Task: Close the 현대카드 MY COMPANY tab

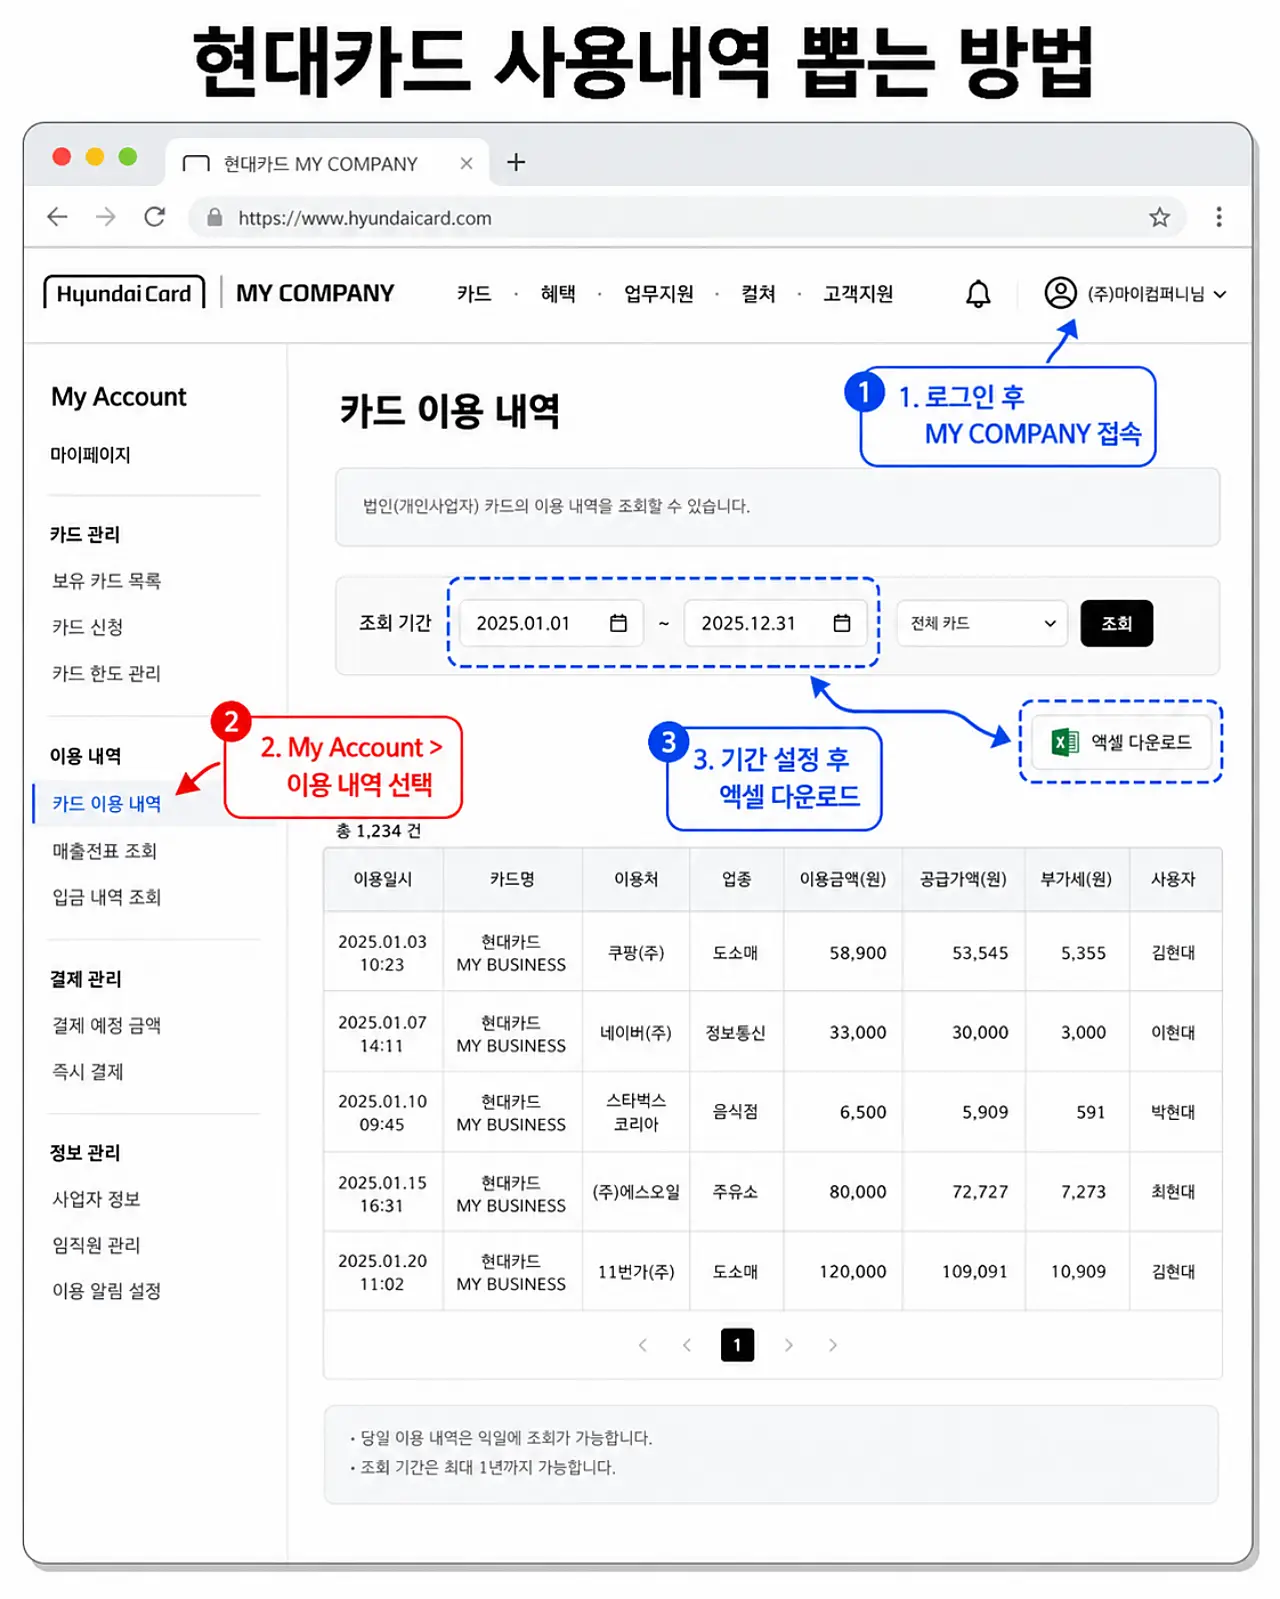Action: (466, 163)
